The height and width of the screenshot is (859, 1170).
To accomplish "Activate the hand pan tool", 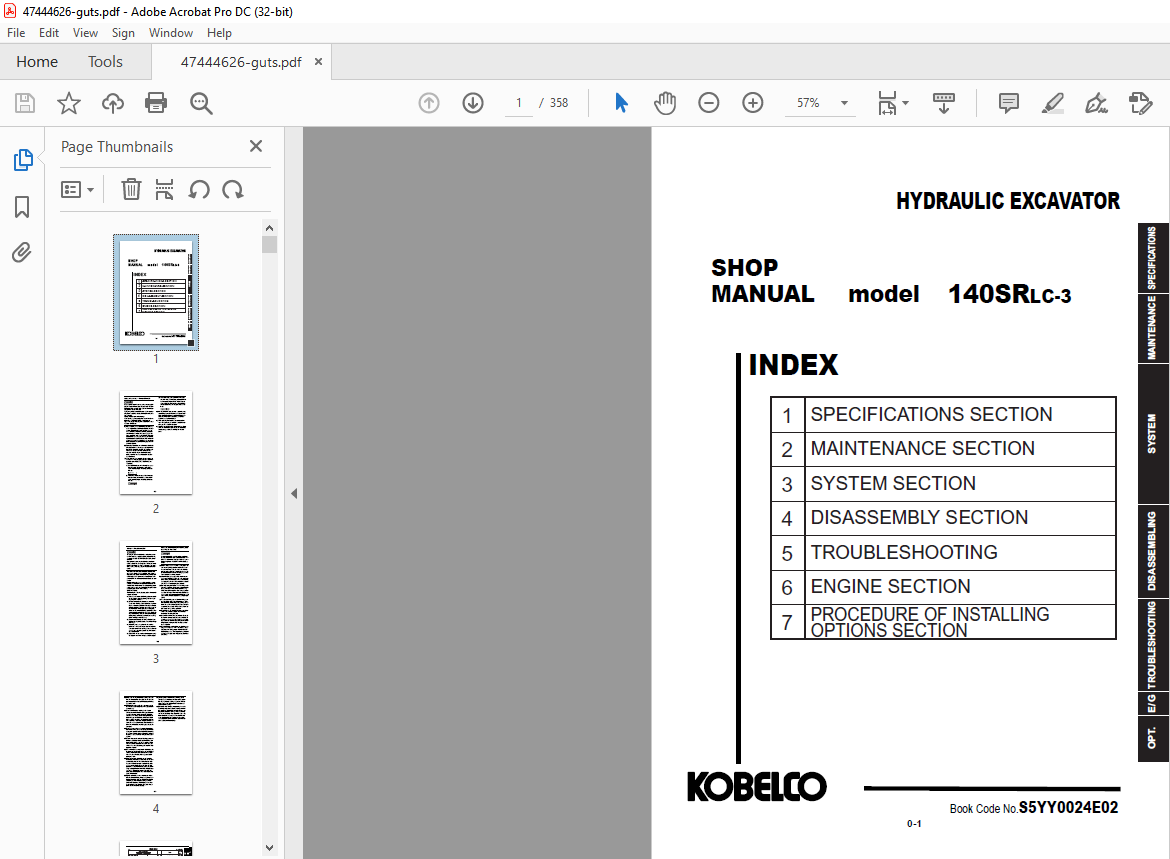I will 665,103.
